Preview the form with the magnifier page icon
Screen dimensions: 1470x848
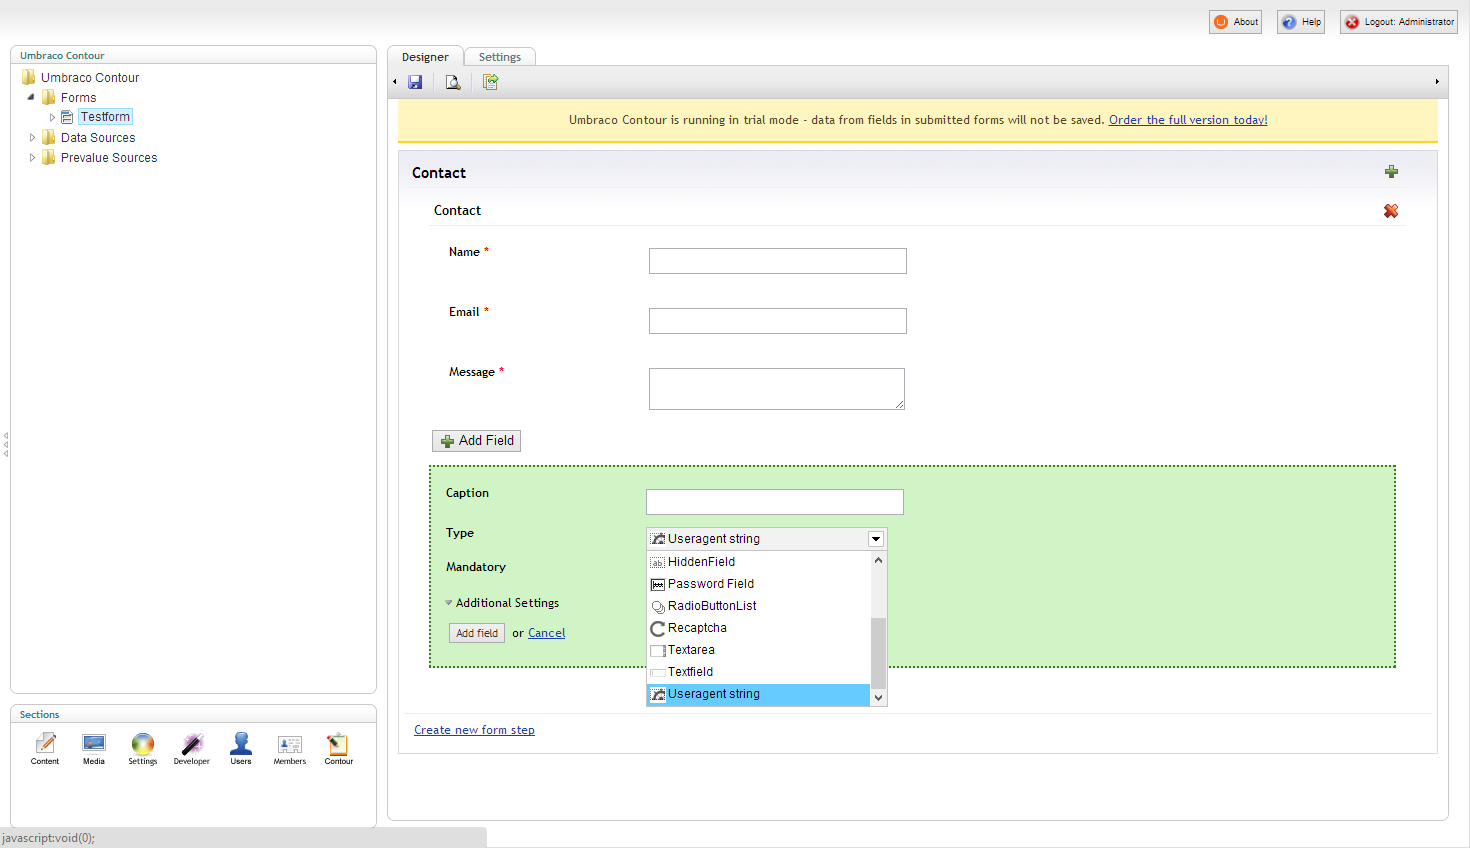click(453, 82)
